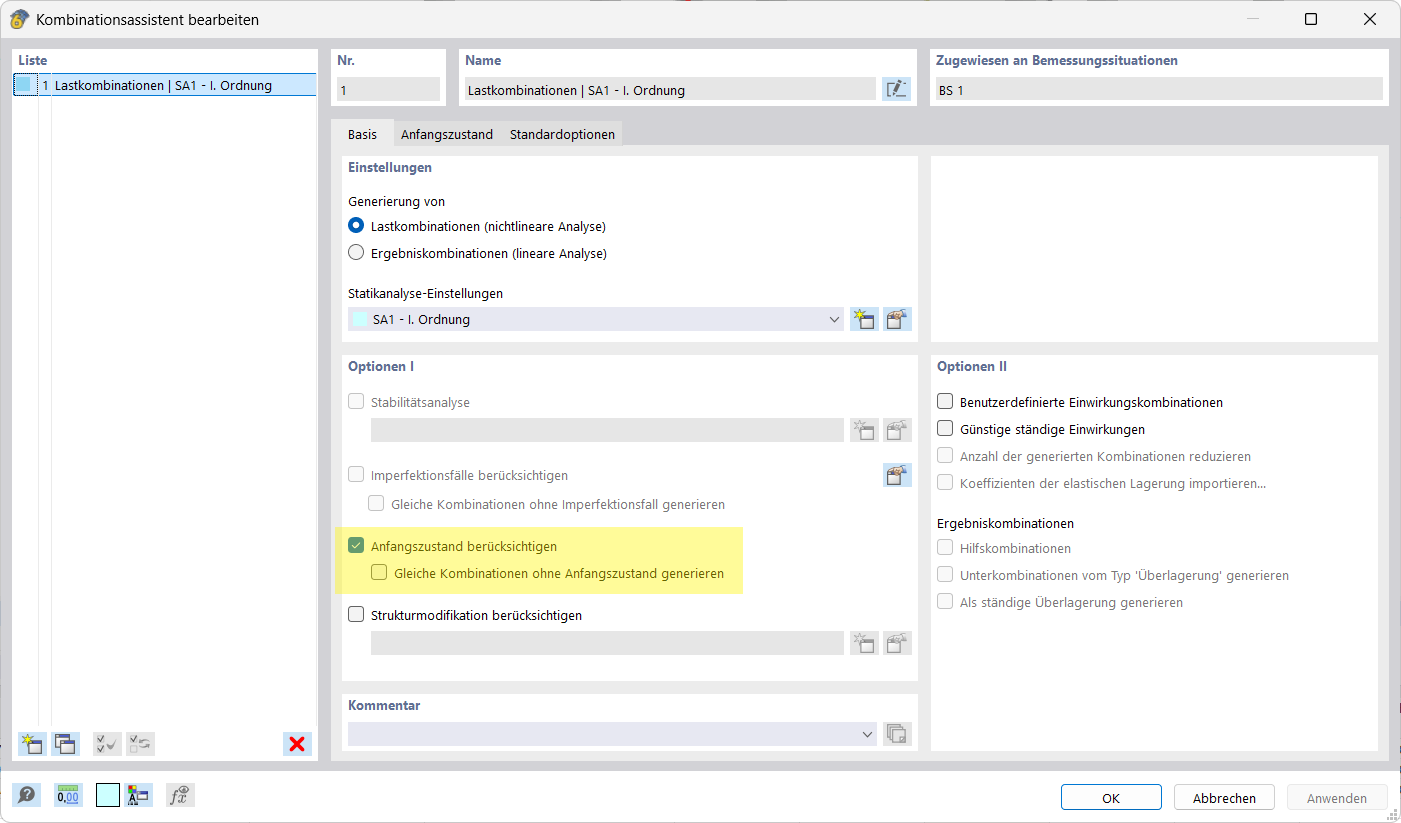Enable Strukturmodifikation berücksichtigen
Image resolution: width=1401 pixels, height=823 pixels.
click(x=356, y=614)
